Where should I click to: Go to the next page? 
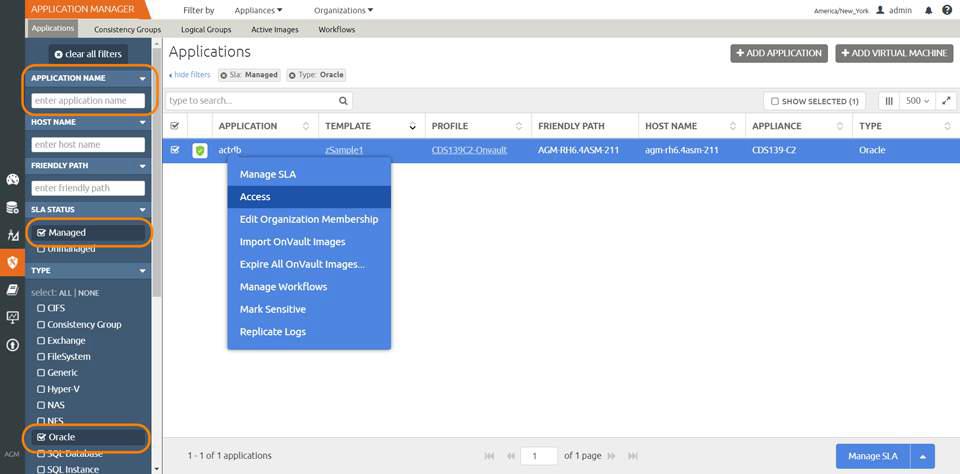pyautogui.click(x=612, y=456)
